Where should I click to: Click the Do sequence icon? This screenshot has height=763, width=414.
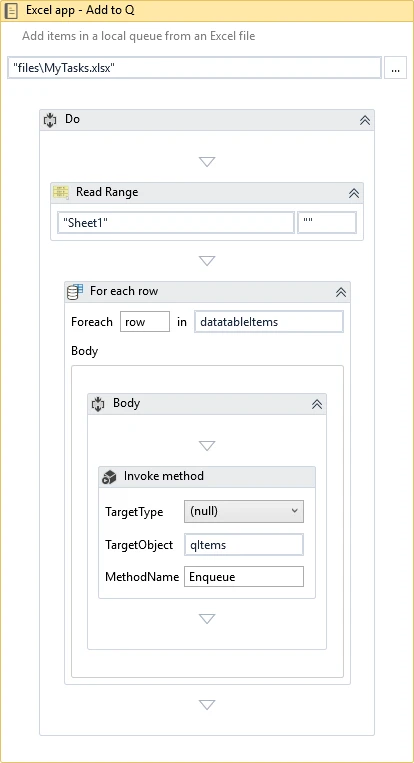(50, 120)
